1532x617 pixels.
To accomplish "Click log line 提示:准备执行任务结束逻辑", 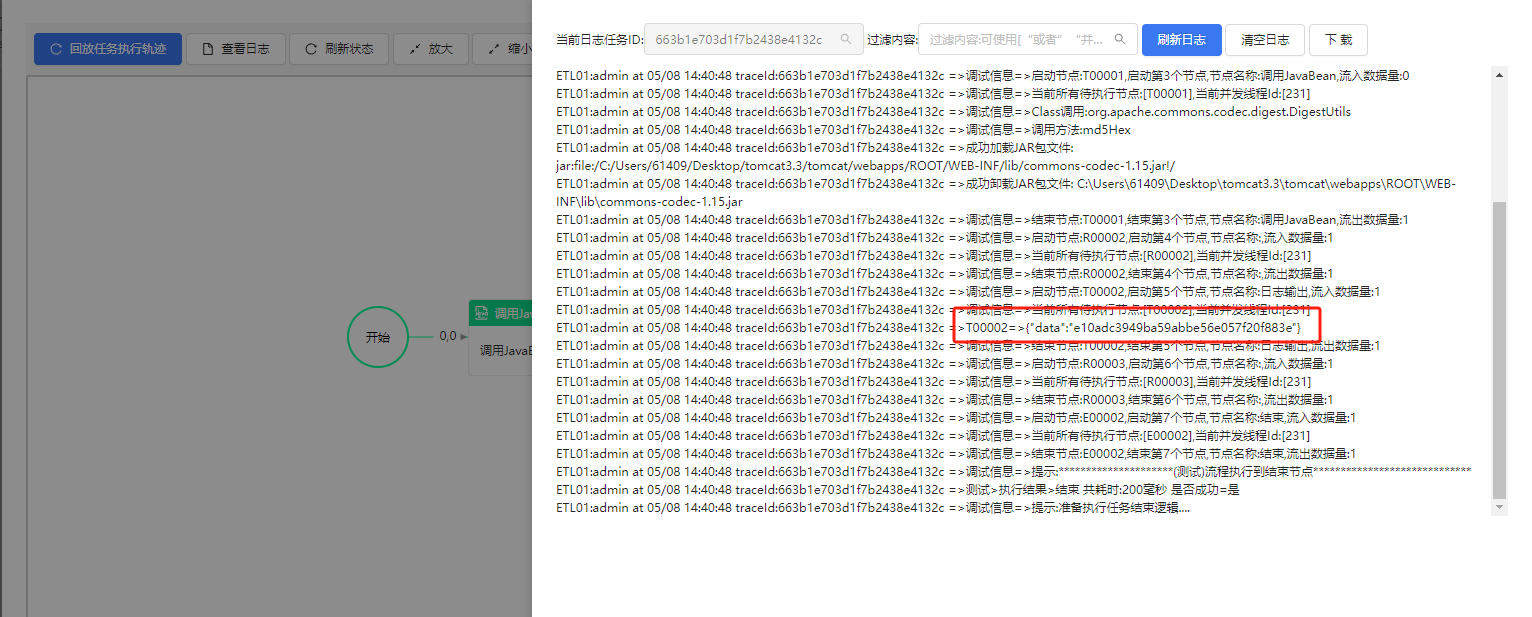I will [x=873, y=507].
